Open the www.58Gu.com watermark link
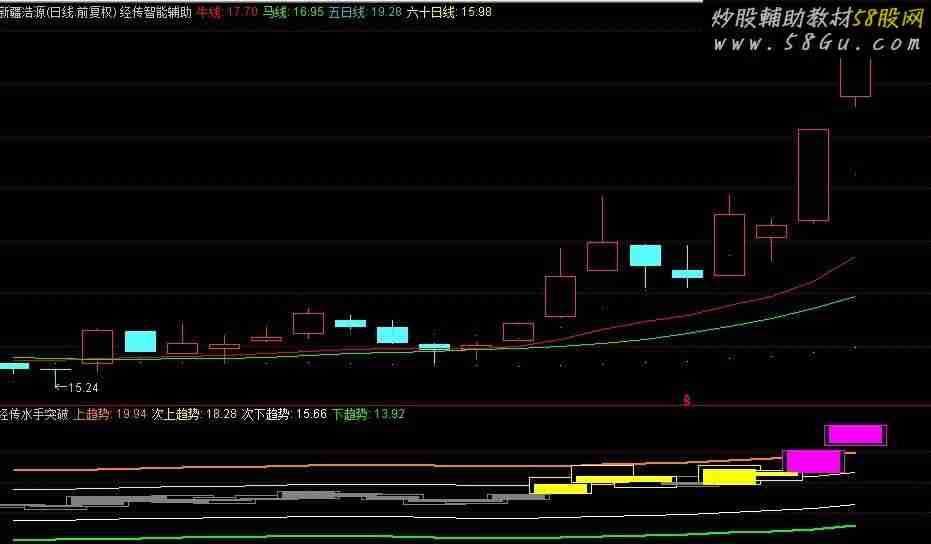 pyautogui.click(x=815, y=43)
